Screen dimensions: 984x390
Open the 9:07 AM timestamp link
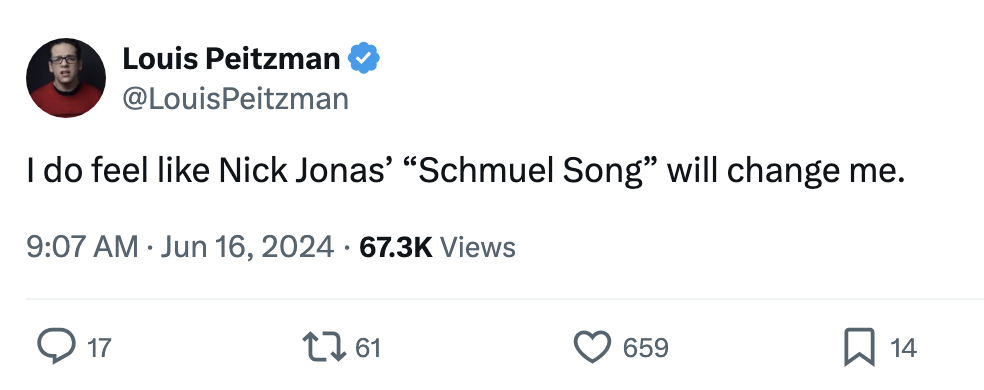pos(82,247)
